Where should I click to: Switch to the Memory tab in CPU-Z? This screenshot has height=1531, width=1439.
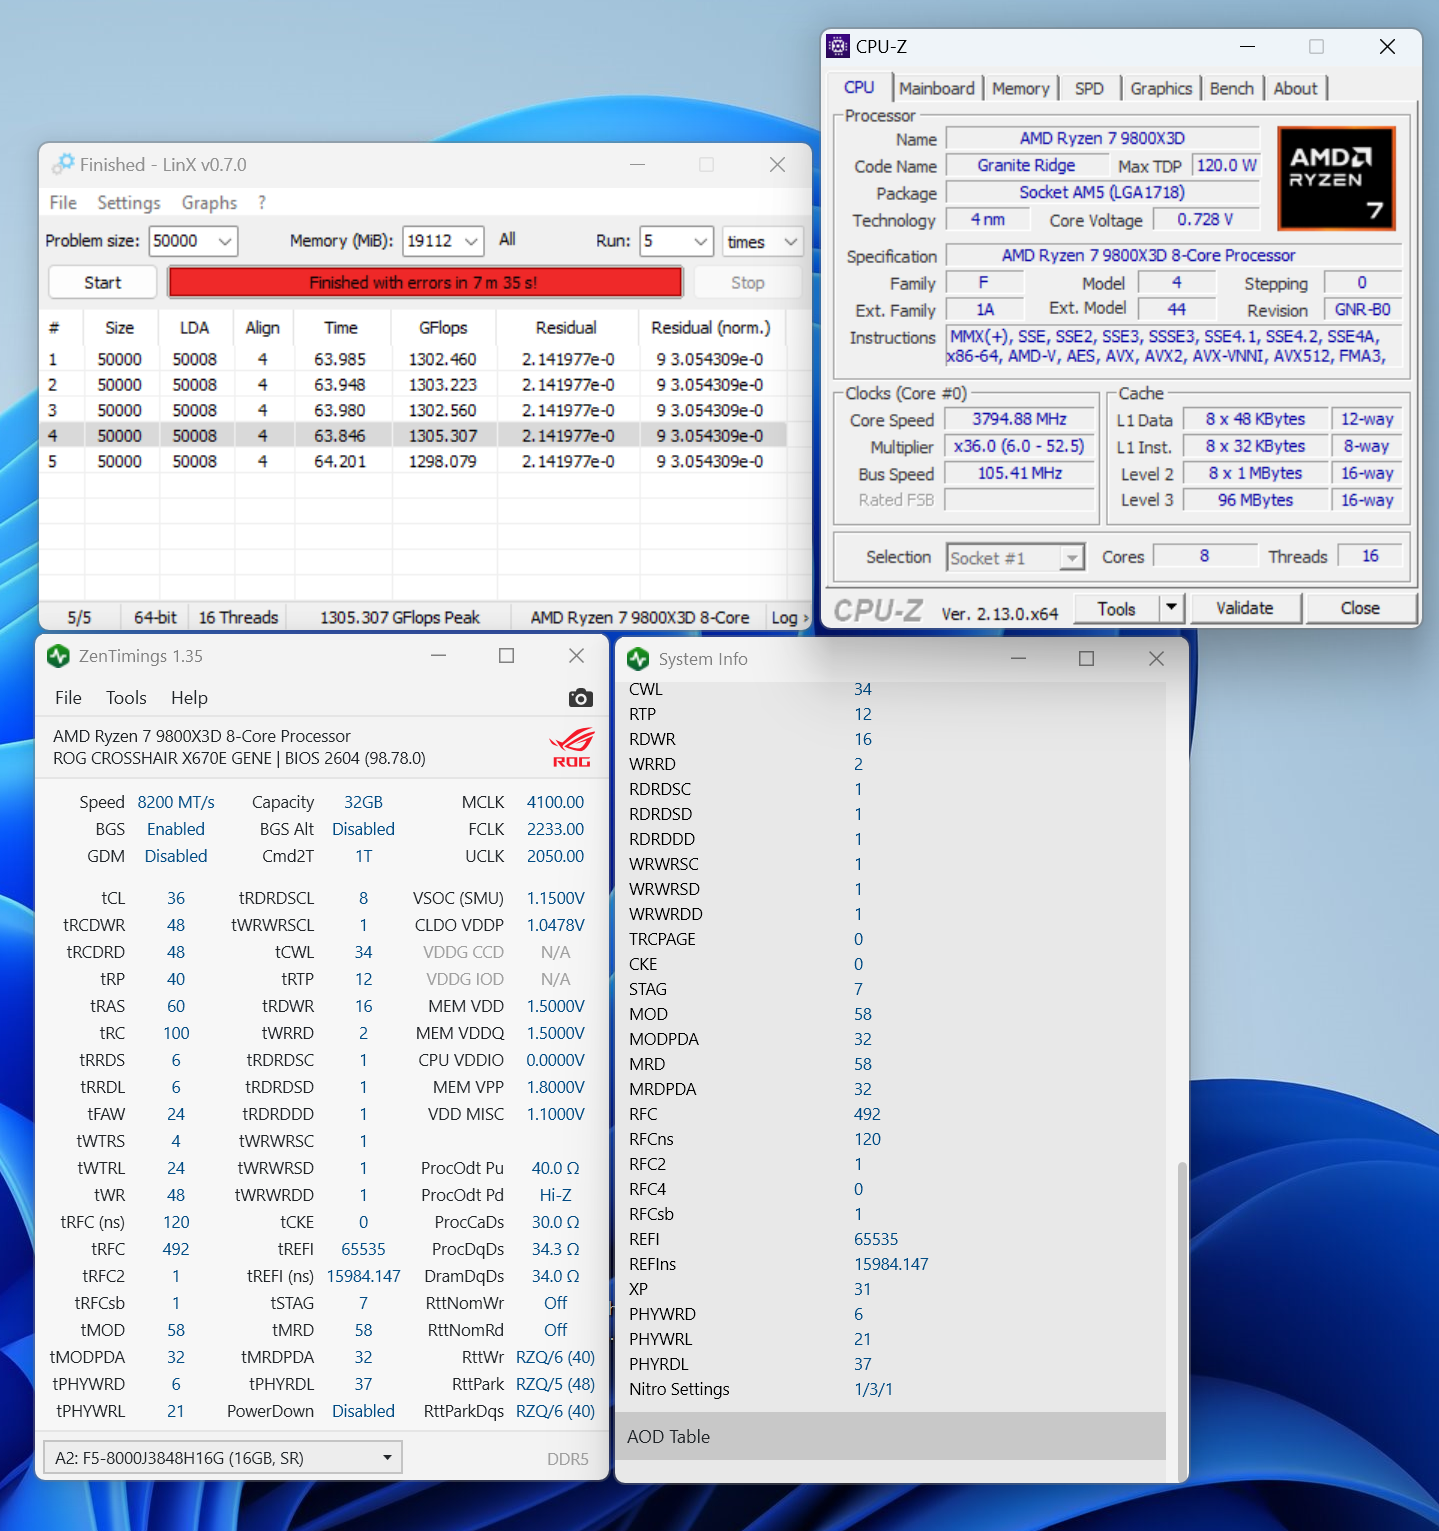click(x=1021, y=88)
